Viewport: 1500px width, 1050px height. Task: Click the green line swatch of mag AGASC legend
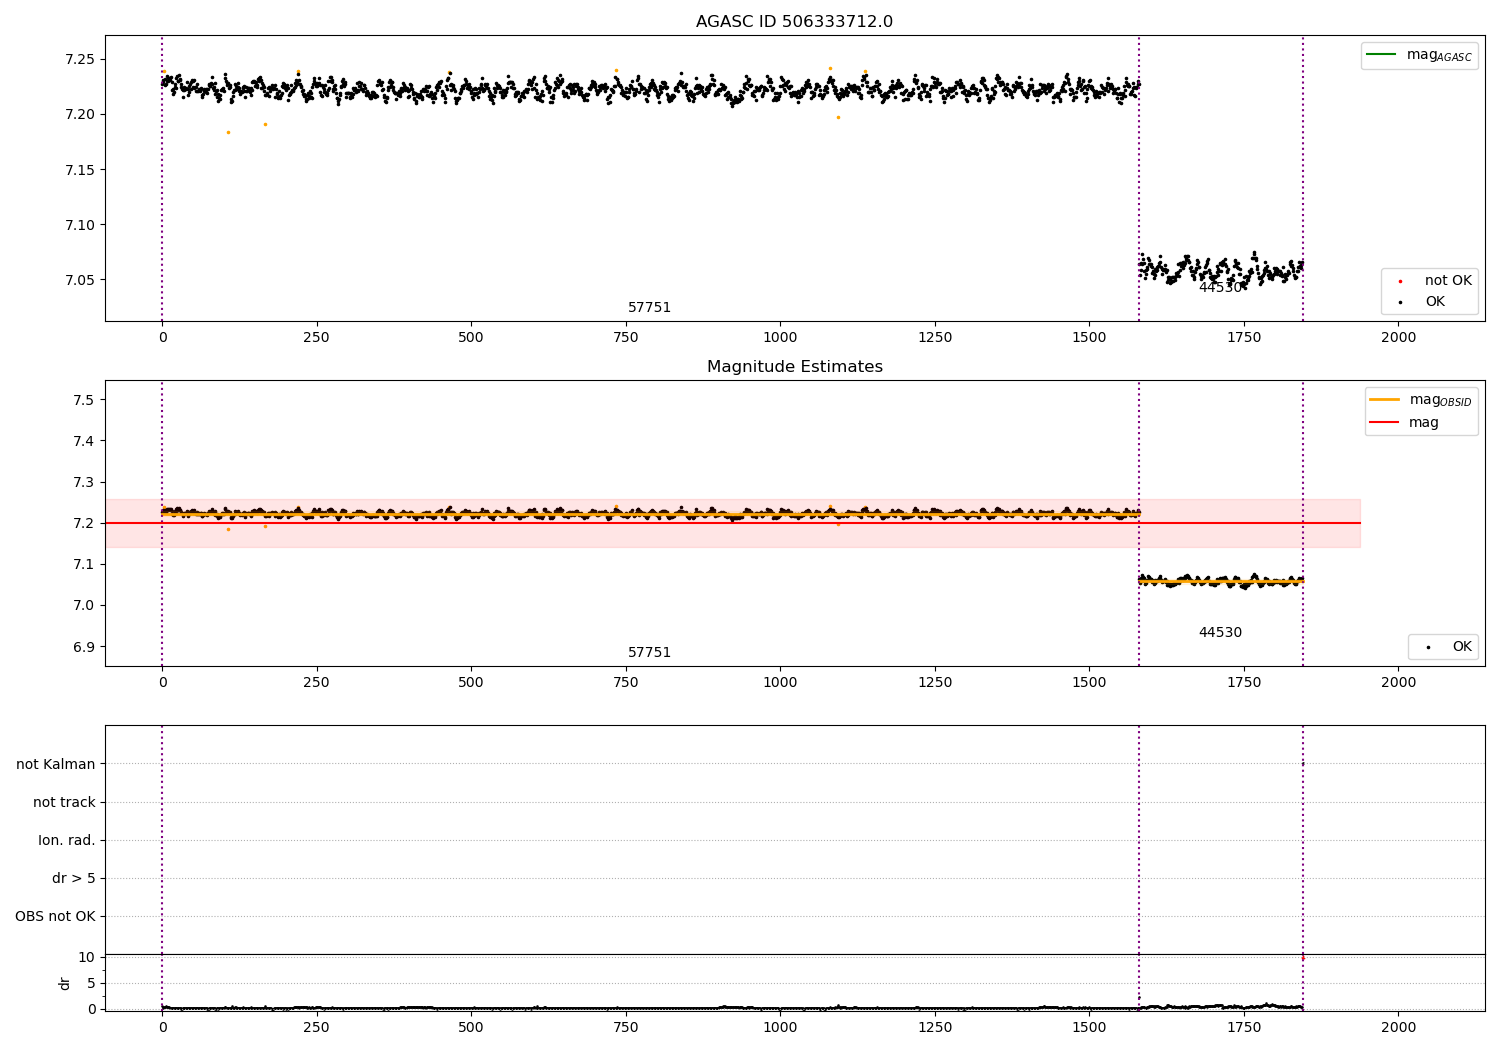1382,54
